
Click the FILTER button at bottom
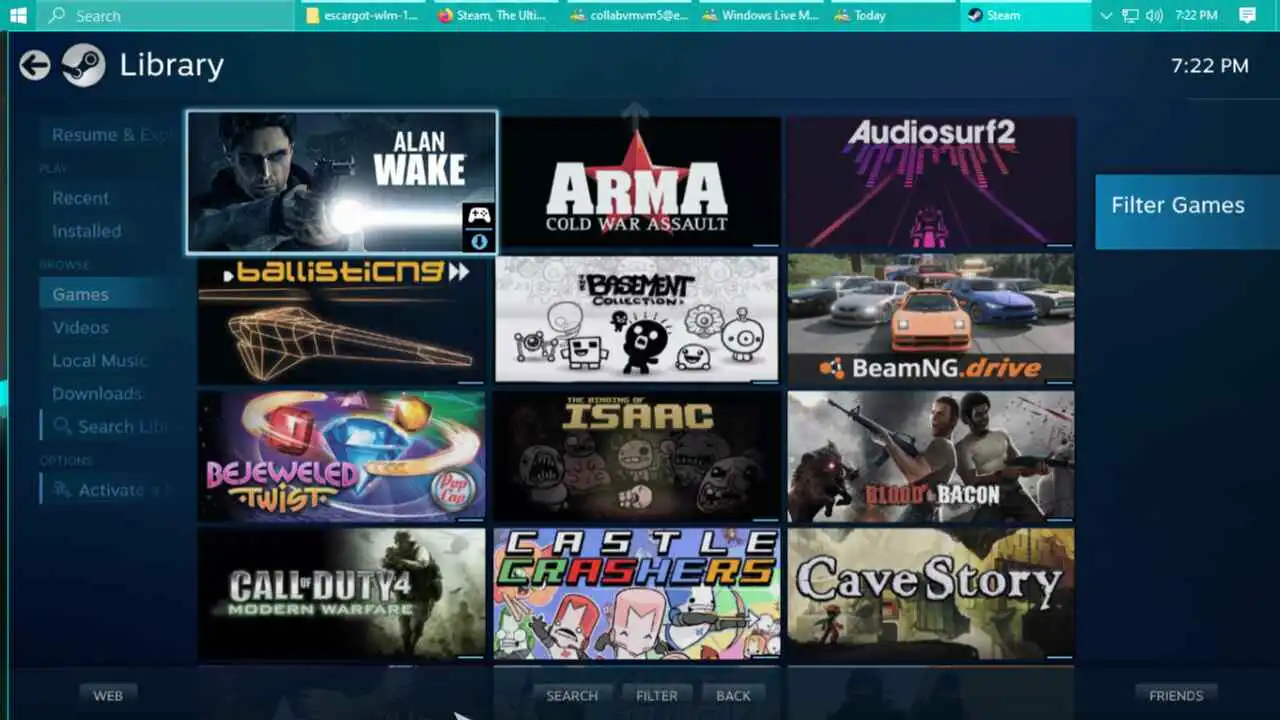click(657, 696)
